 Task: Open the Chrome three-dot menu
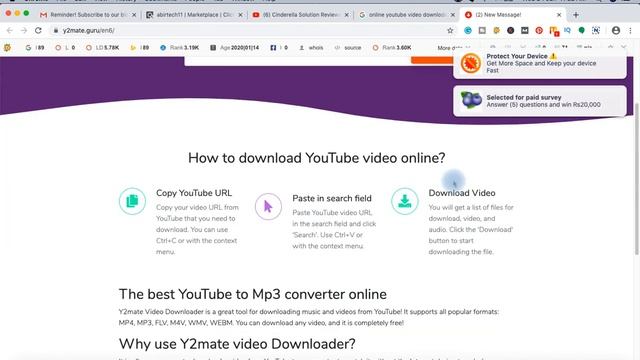pyautogui.click(x=630, y=30)
